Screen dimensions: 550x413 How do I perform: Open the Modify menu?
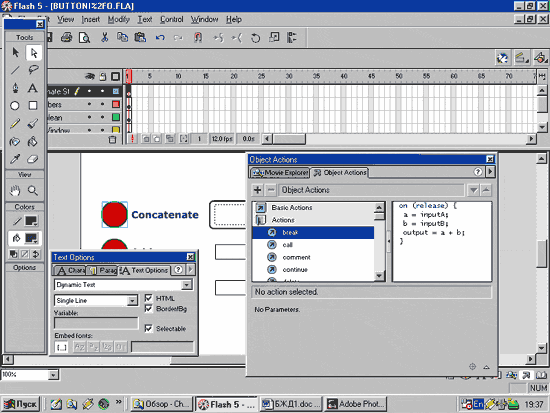click(x=119, y=20)
